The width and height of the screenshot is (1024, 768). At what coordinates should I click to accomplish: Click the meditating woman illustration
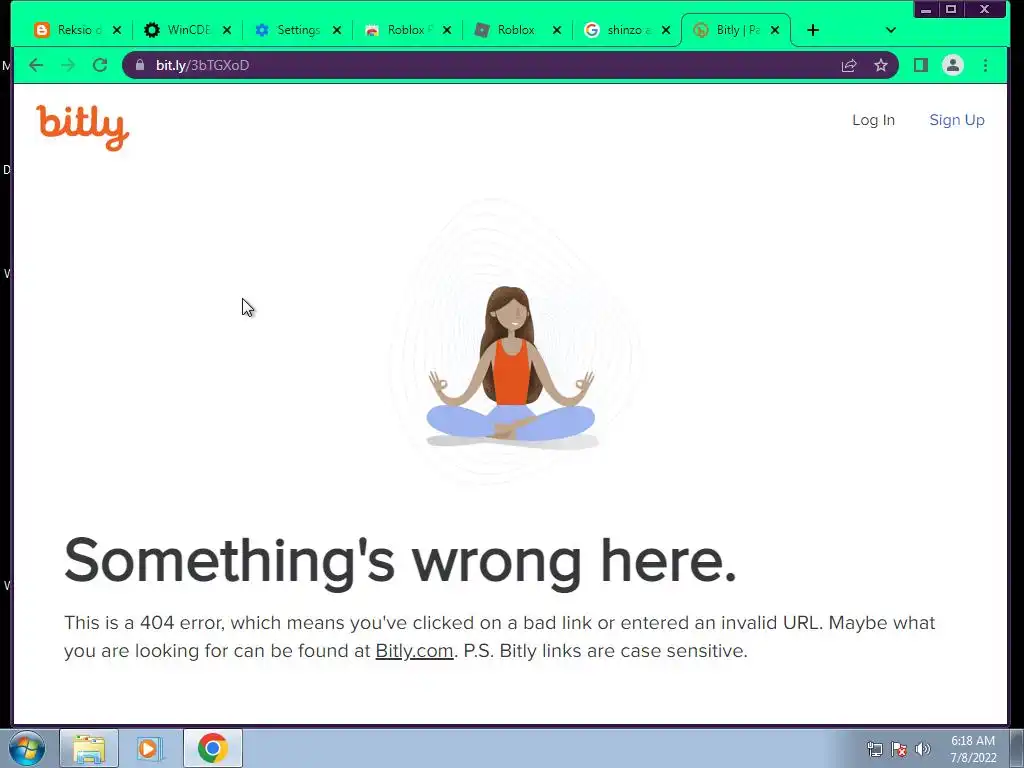click(511, 367)
